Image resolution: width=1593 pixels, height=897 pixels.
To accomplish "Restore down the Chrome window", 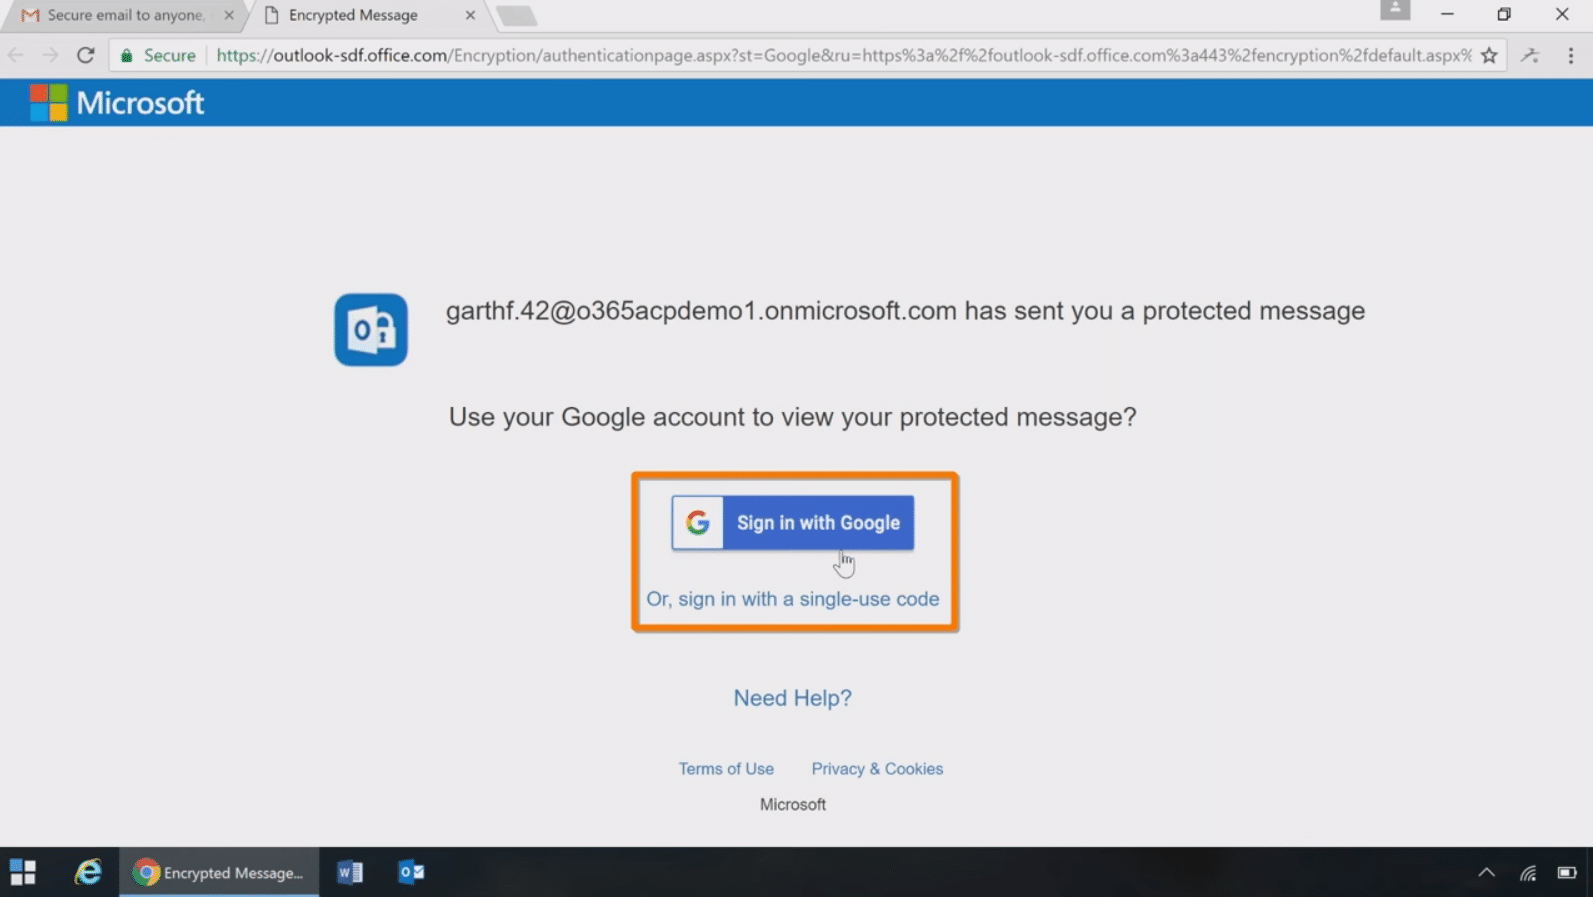I will coord(1504,14).
